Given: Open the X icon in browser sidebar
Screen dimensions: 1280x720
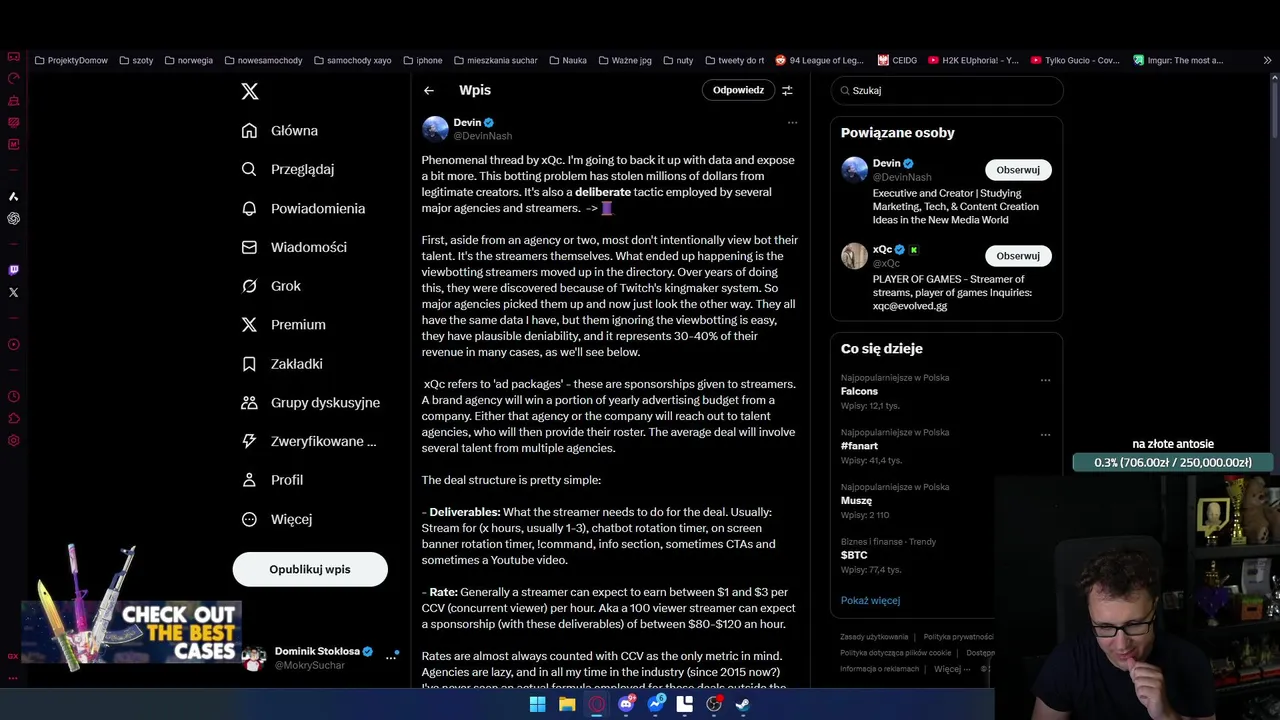Looking at the screenshot, I should (x=13, y=293).
